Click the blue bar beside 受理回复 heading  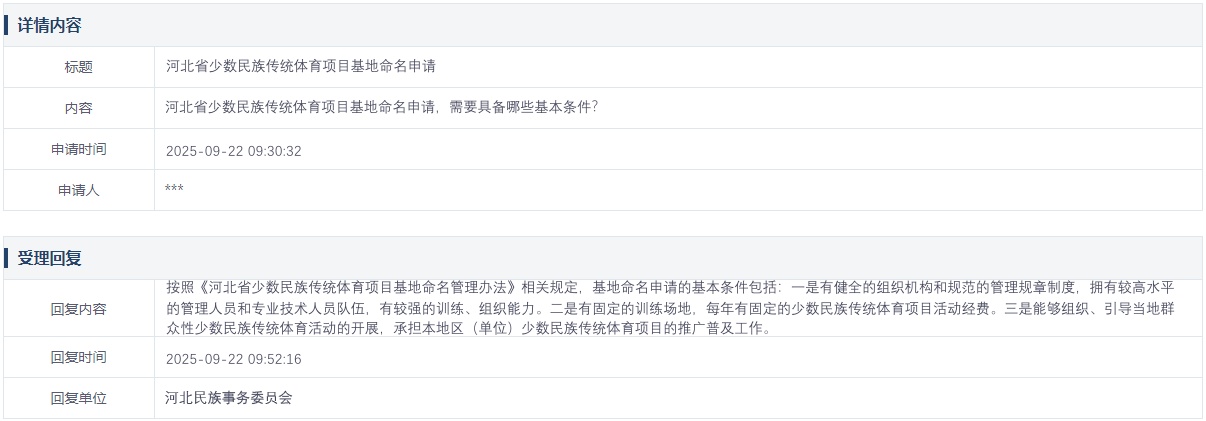pos(6,258)
